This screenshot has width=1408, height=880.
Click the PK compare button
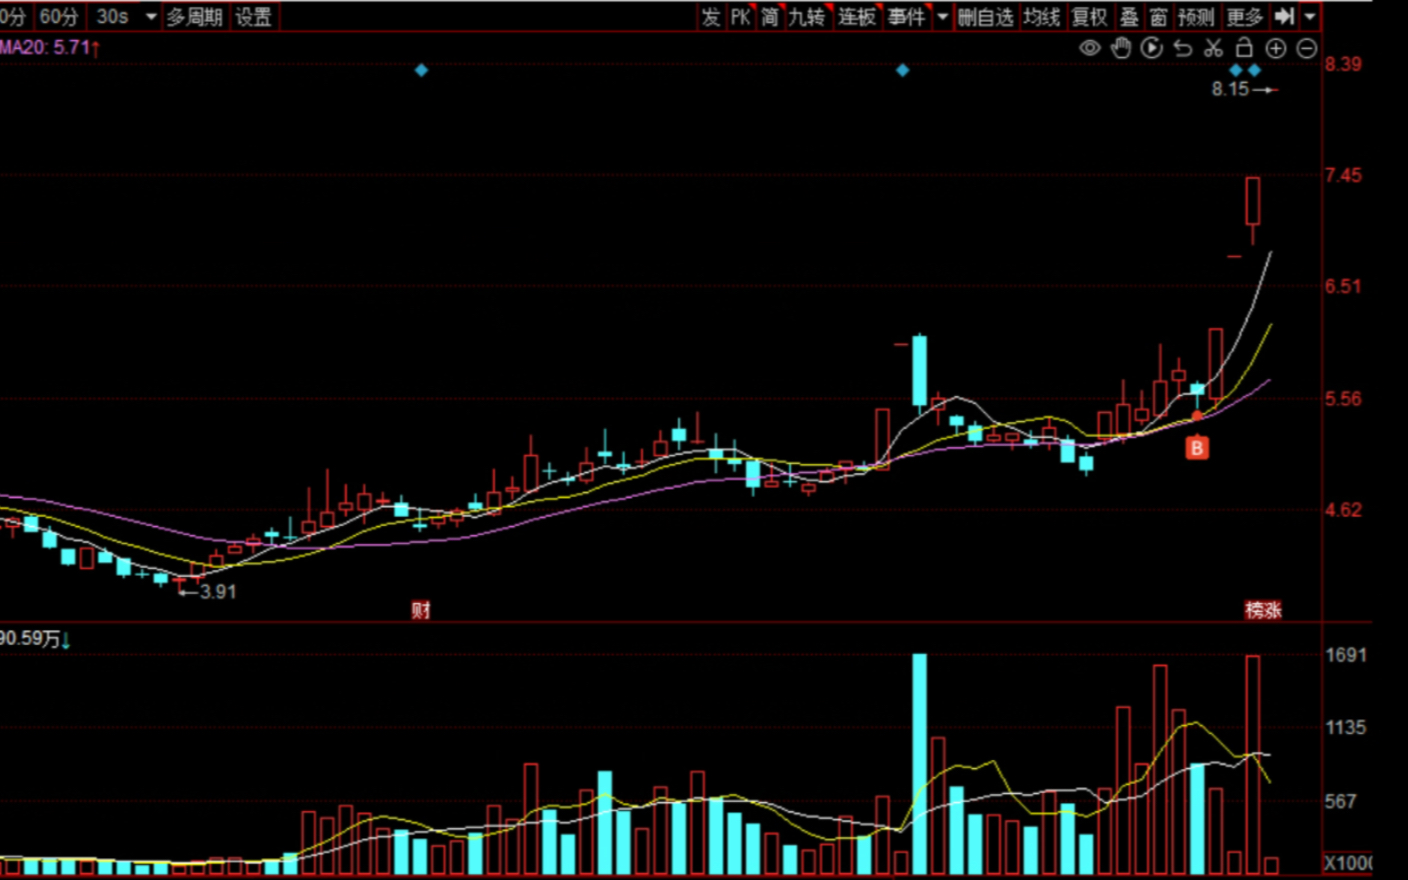point(741,16)
